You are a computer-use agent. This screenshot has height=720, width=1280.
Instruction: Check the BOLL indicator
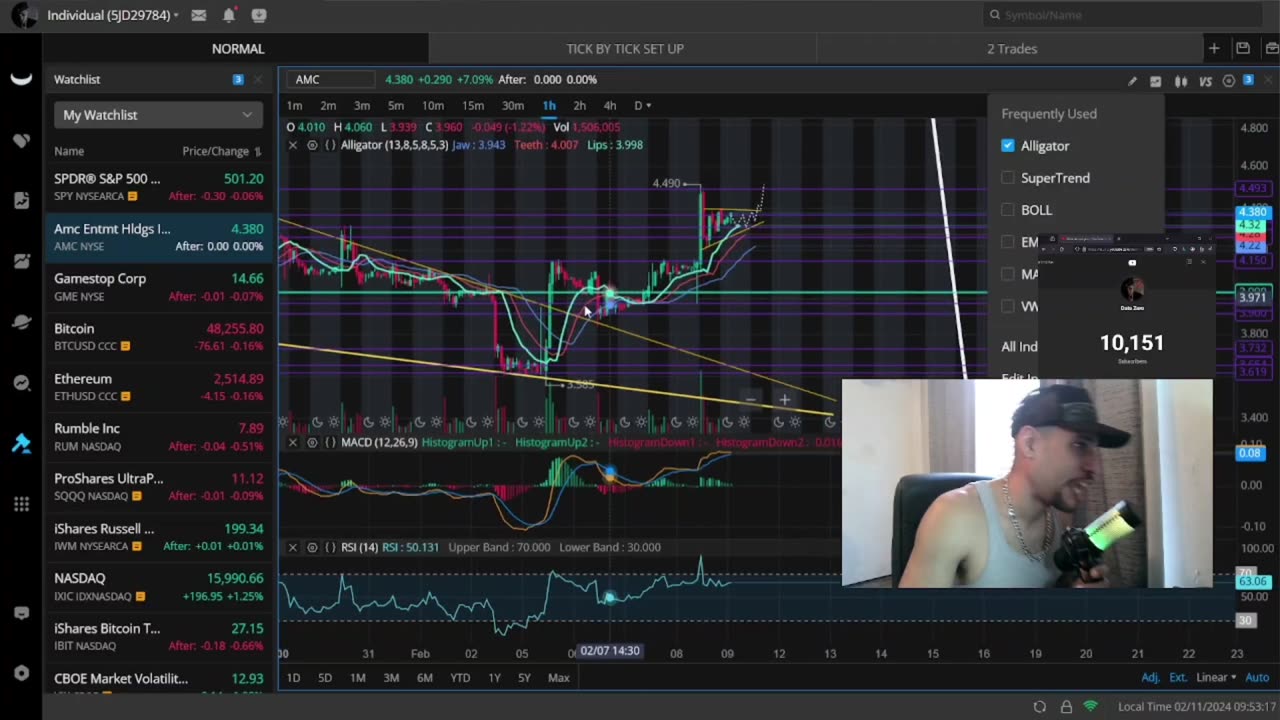(x=1008, y=210)
